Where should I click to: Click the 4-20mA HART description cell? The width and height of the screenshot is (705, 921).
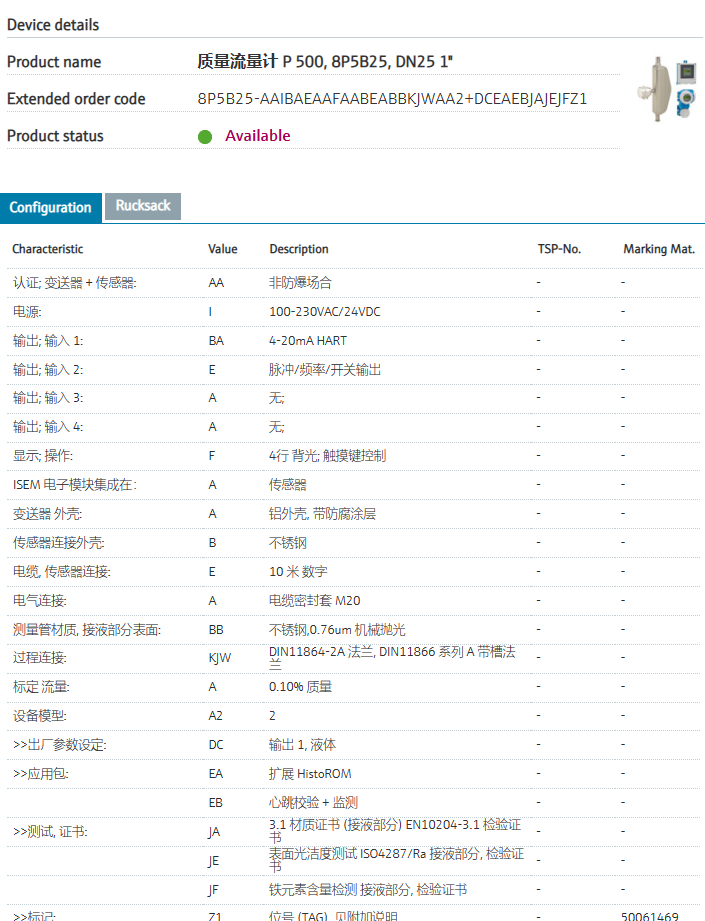308,341
